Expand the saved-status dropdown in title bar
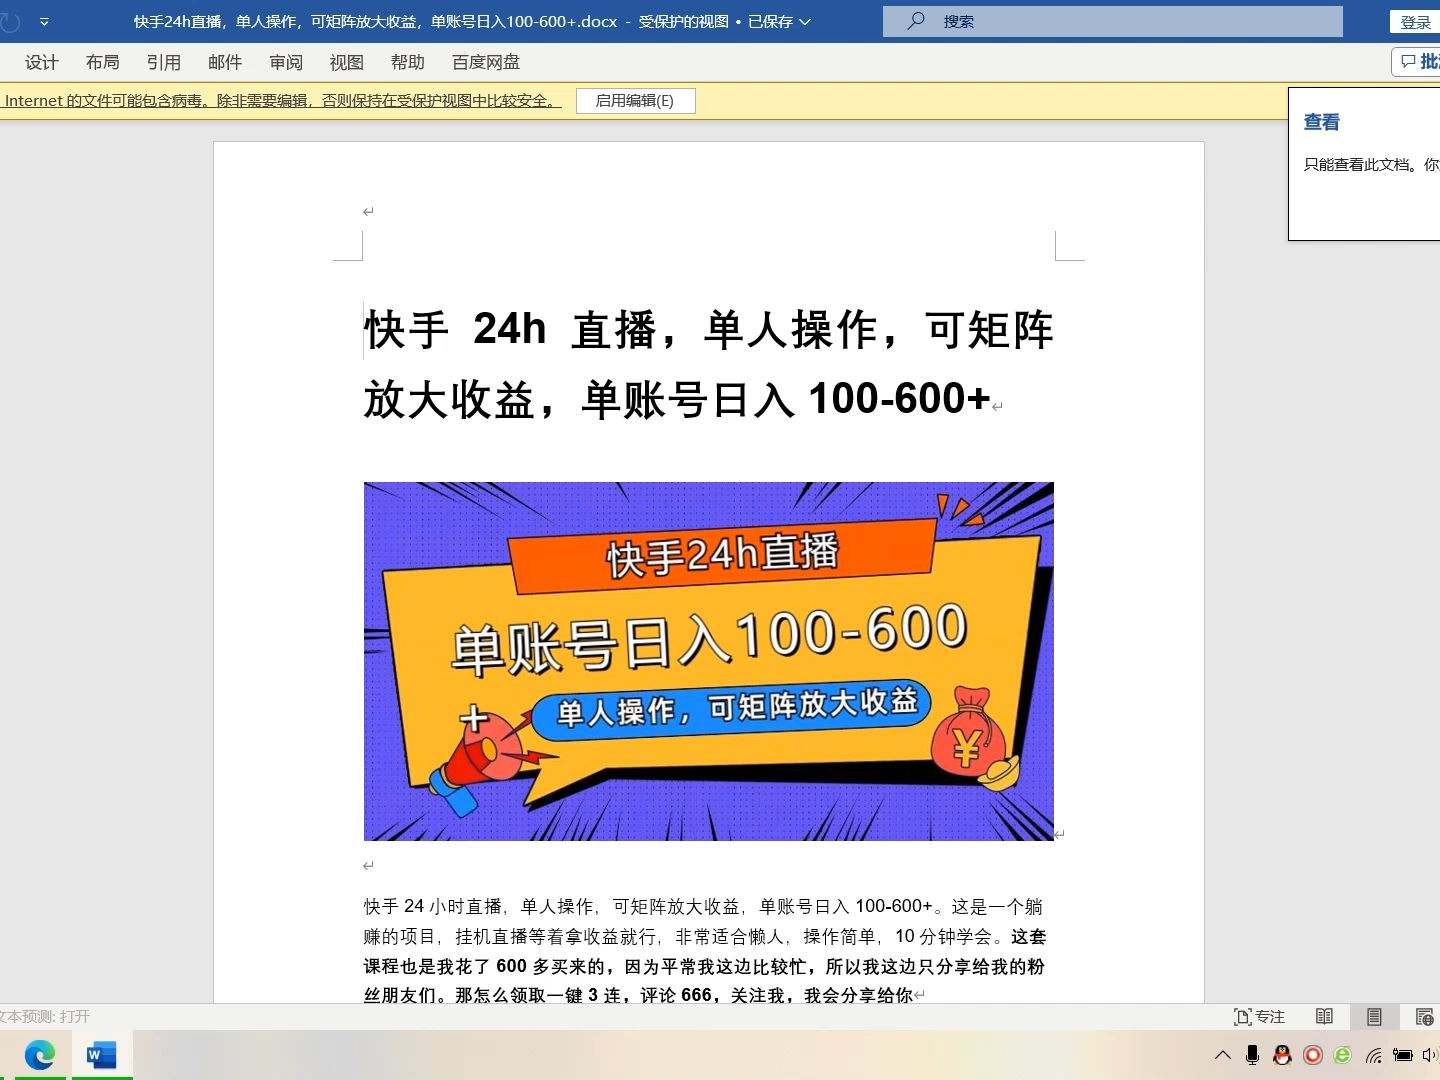This screenshot has width=1440, height=1080. point(805,21)
